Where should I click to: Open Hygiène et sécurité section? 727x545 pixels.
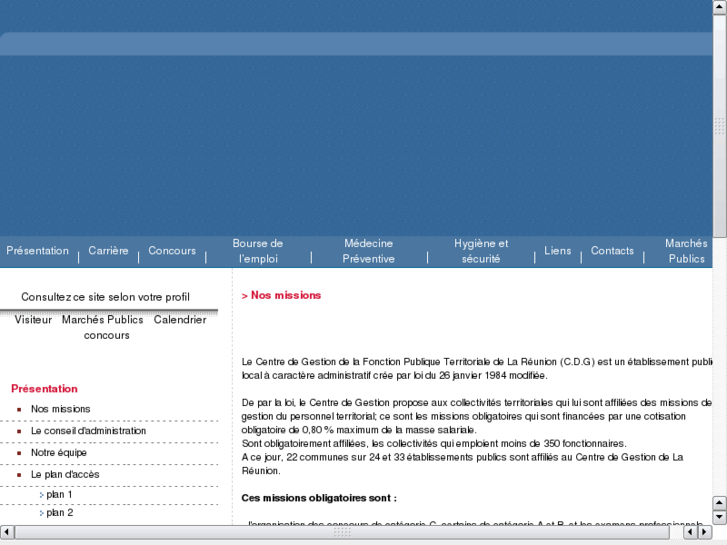[x=481, y=251]
